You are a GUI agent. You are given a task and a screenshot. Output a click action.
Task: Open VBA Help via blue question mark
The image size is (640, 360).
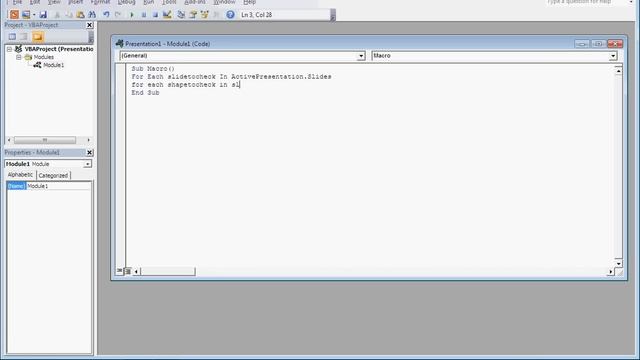pos(231,15)
